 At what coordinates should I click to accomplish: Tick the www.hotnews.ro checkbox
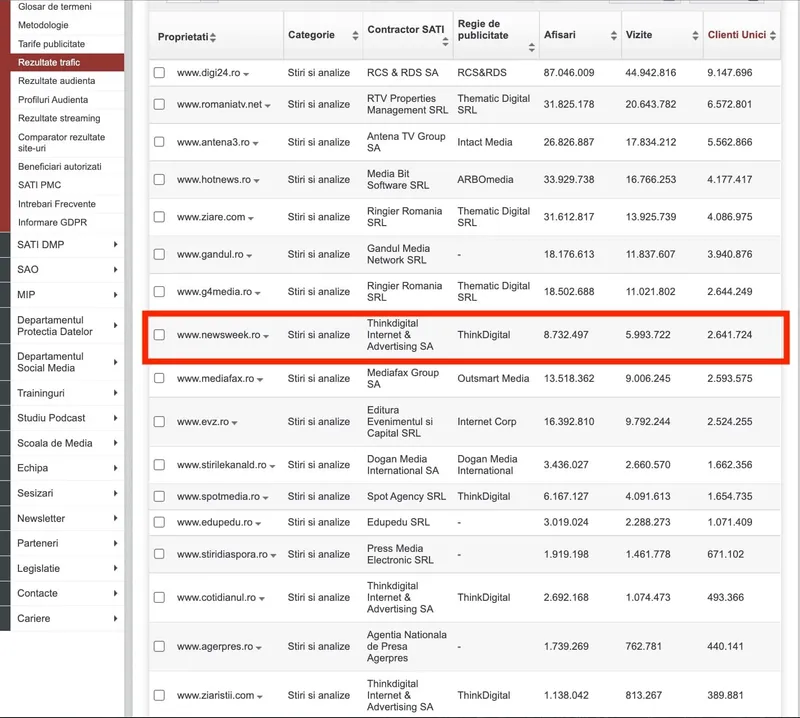click(x=159, y=179)
